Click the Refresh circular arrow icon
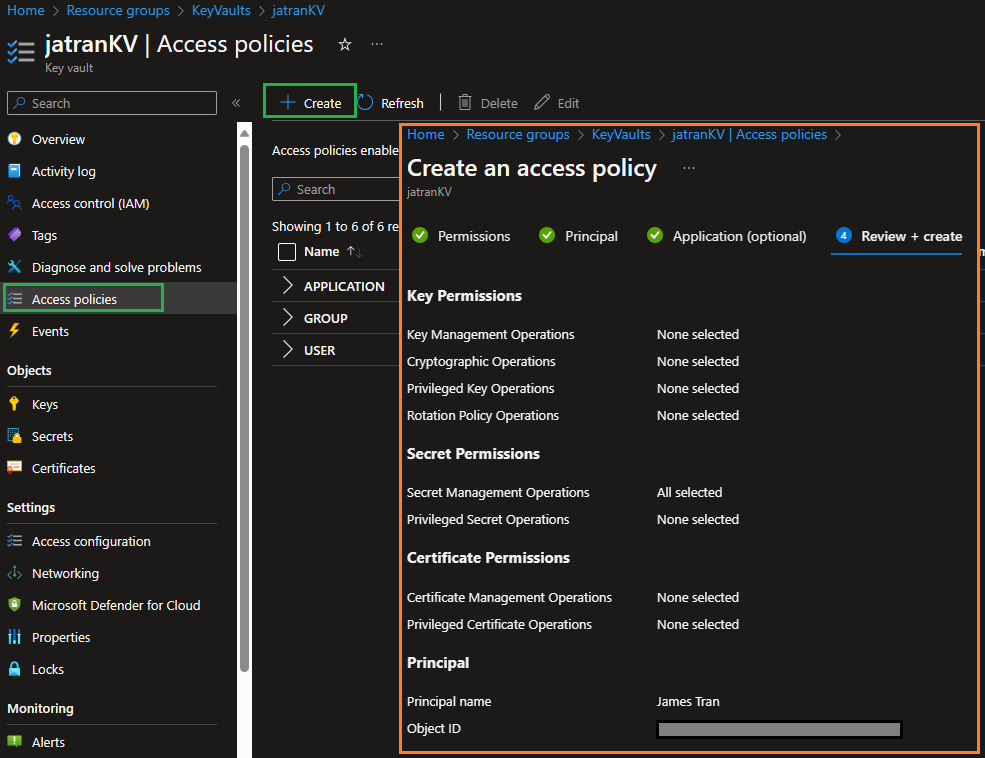985x758 pixels. (x=365, y=102)
